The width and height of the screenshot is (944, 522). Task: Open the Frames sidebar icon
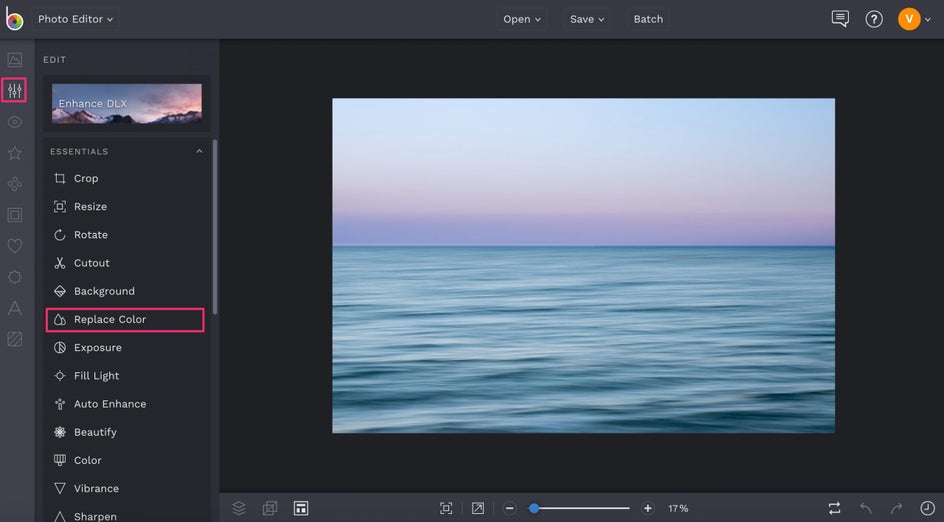tap(14, 215)
